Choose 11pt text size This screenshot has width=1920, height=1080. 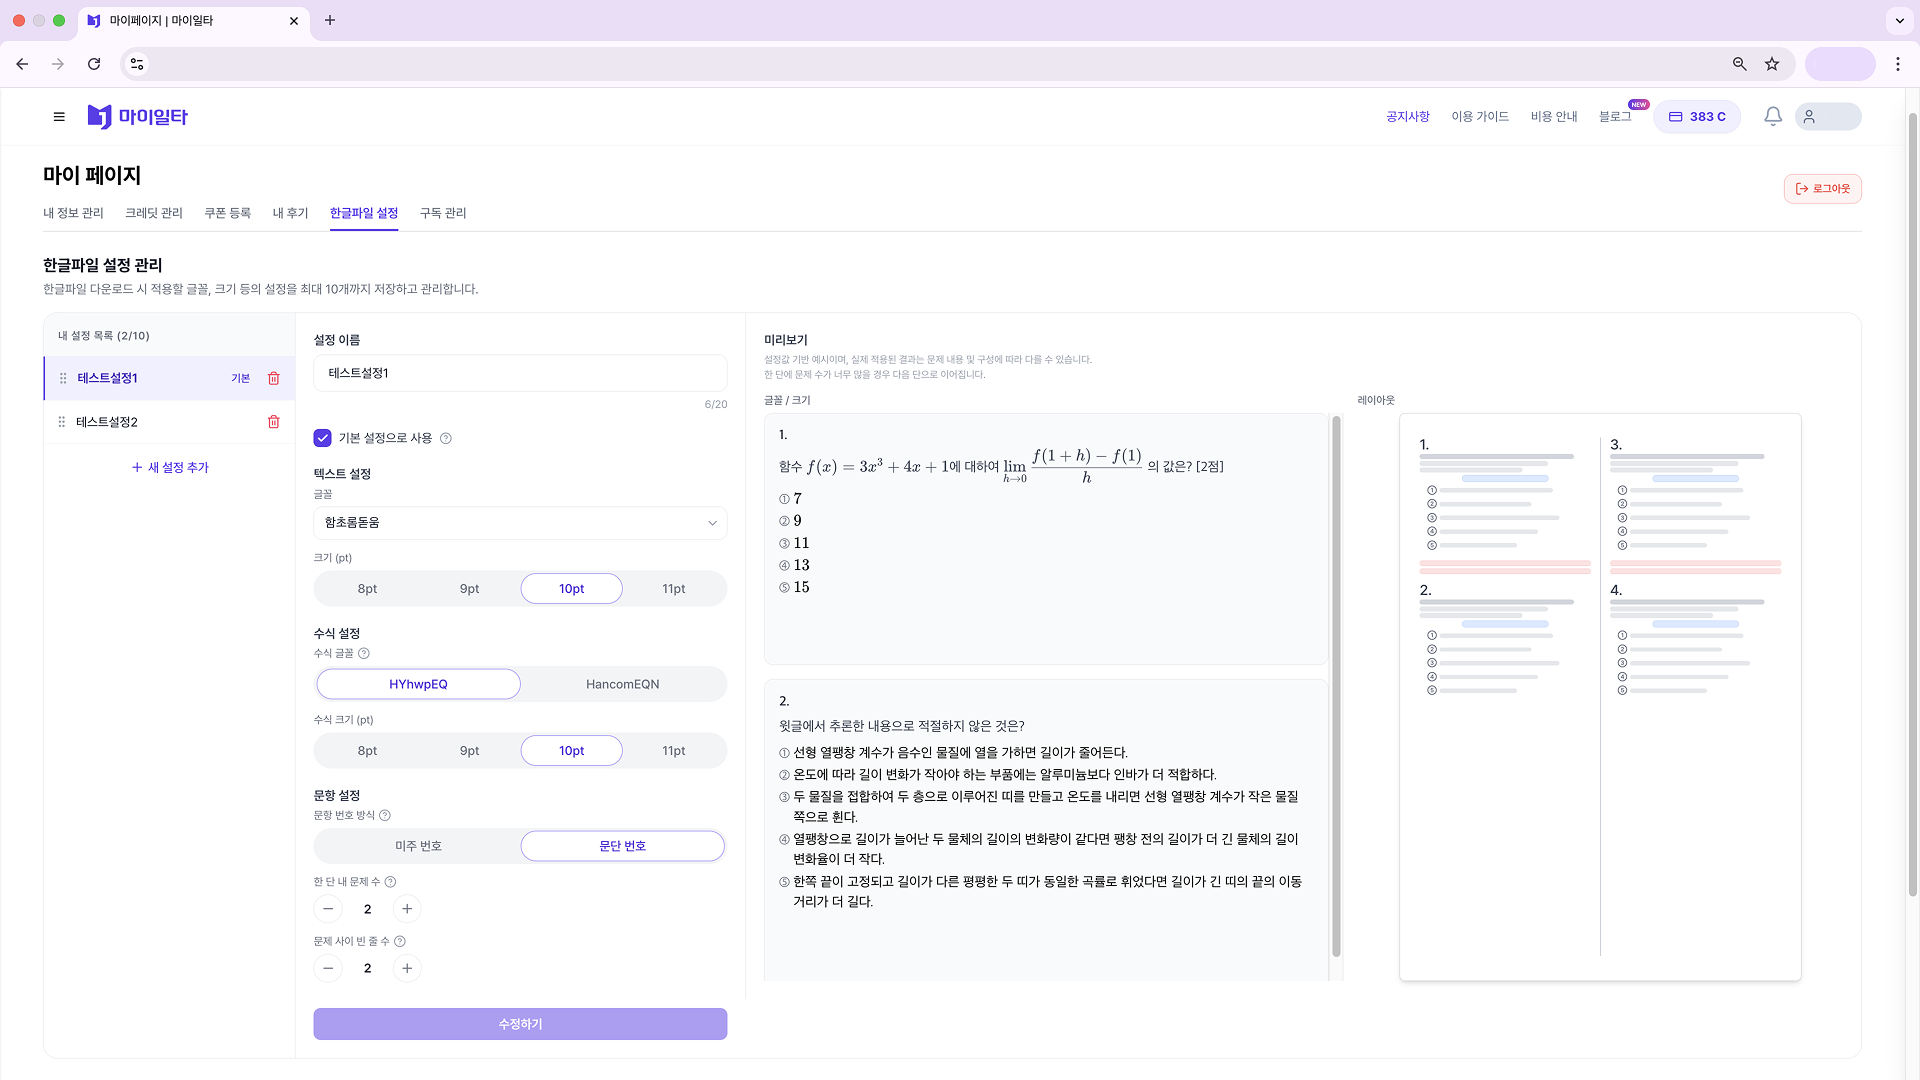(x=673, y=589)
